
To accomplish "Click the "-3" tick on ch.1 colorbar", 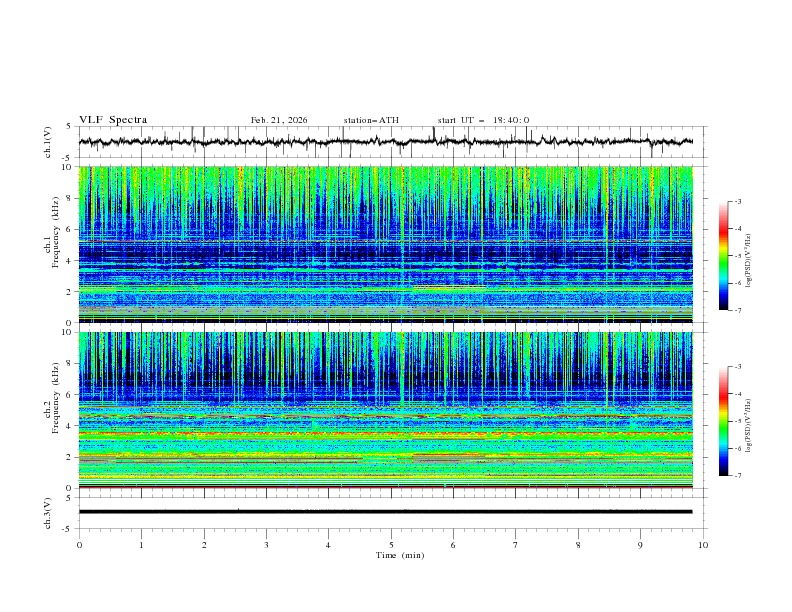I will [737, 201].
